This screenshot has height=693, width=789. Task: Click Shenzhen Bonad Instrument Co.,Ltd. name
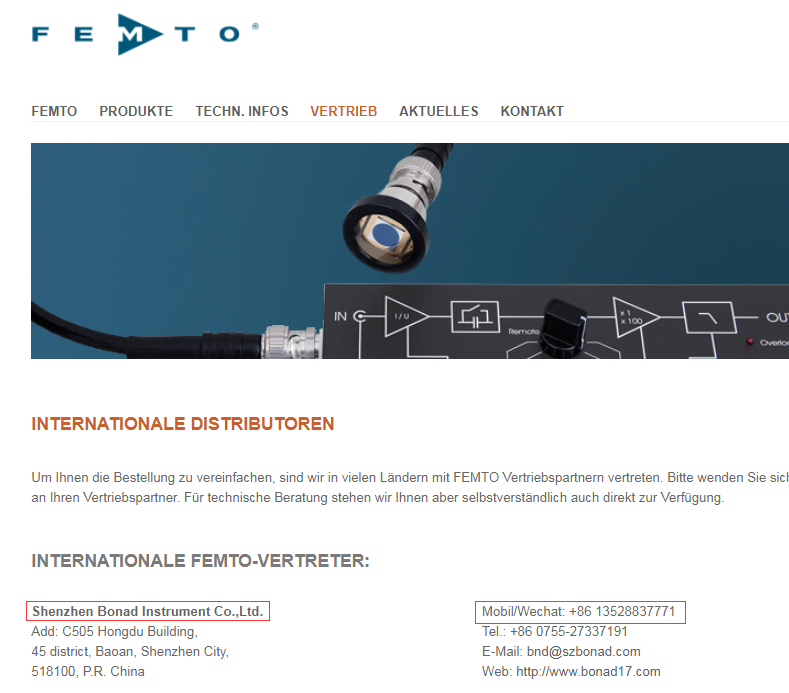coord(148,611)
